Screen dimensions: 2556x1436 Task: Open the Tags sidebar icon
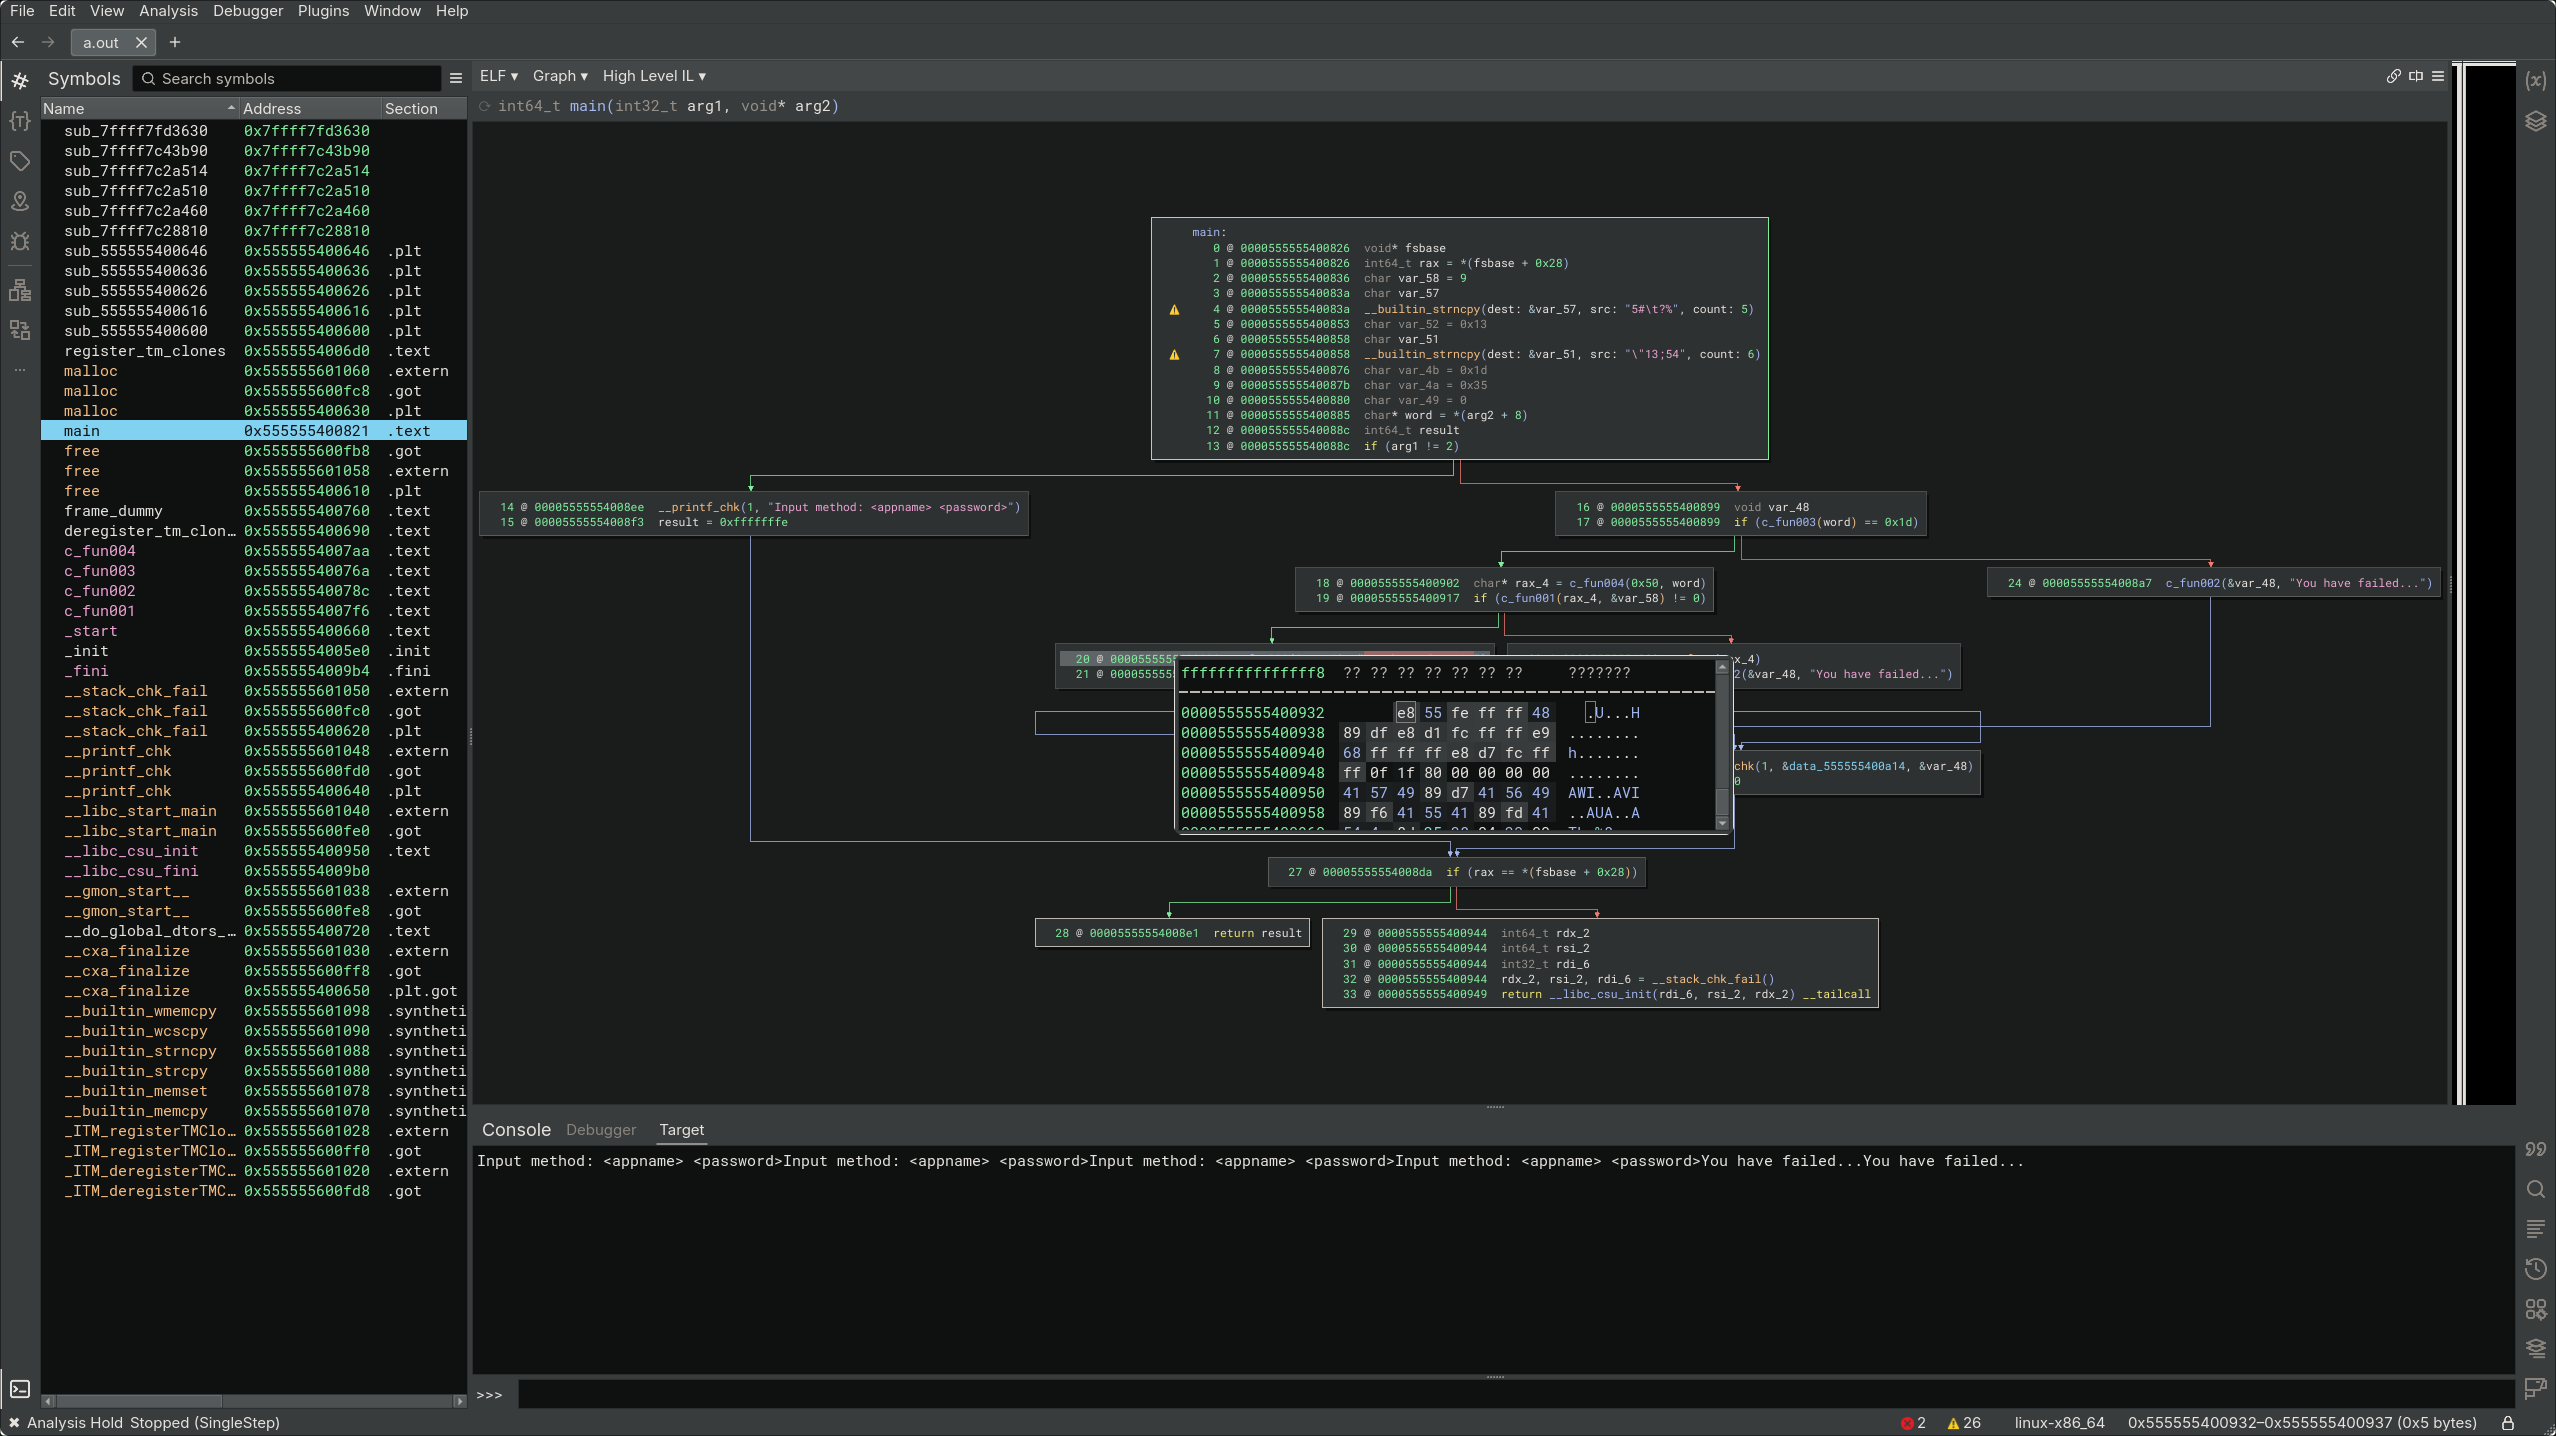[20, 161]
